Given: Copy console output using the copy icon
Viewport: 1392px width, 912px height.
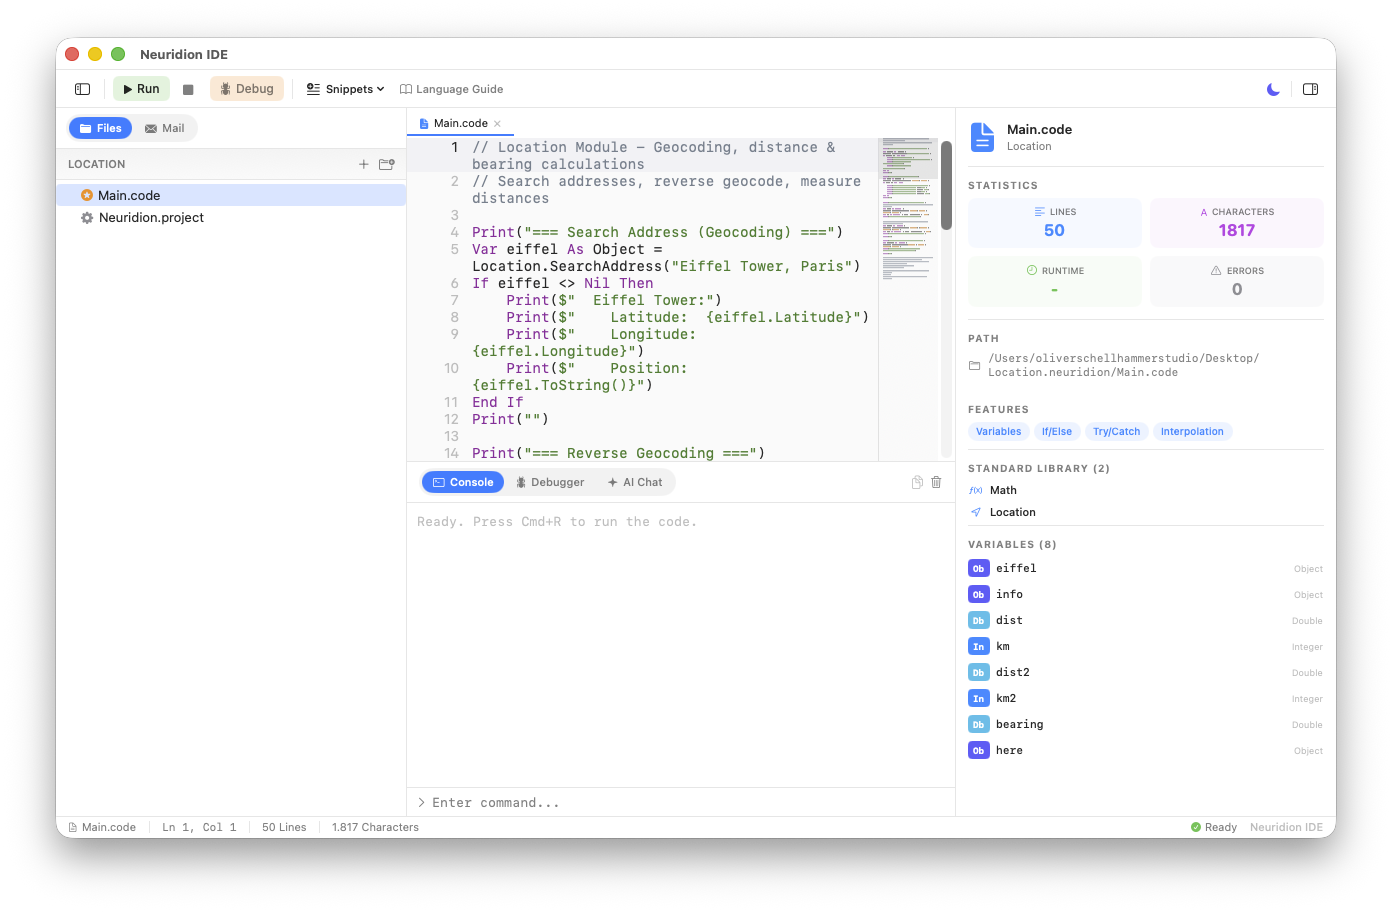Looking at the screenshot, I should pyautogui.click(x=916, y=482).
